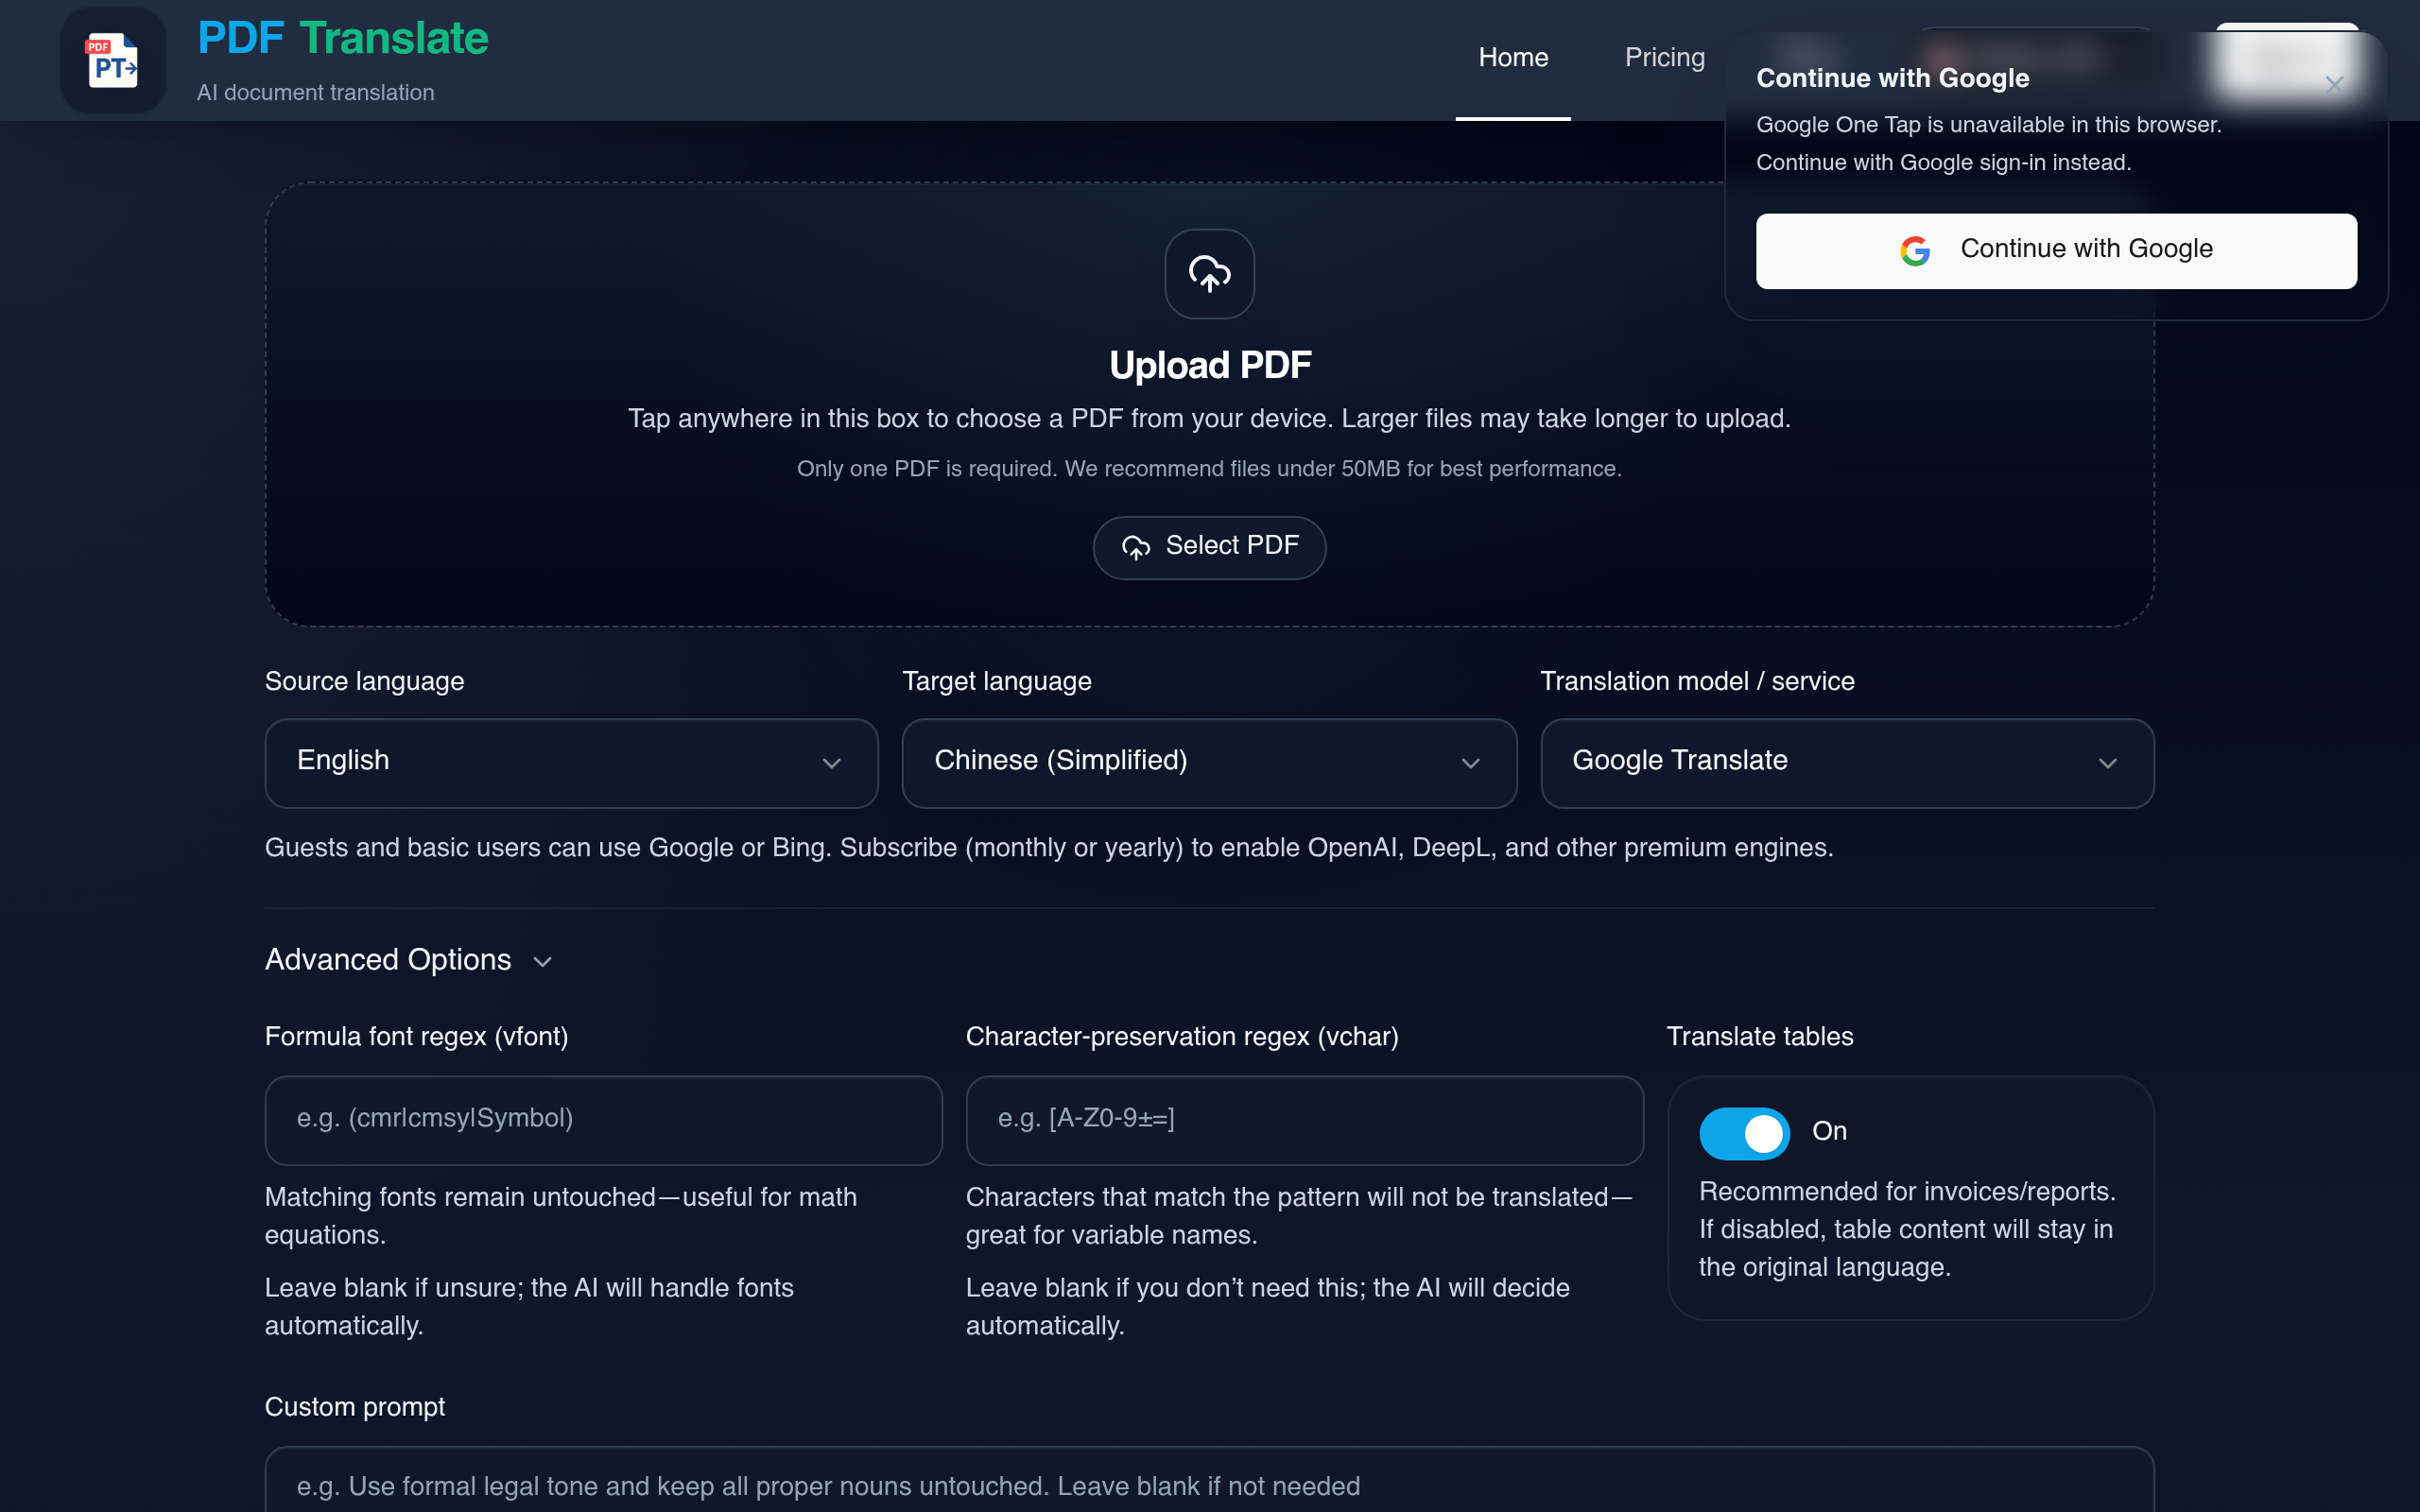Screen dimensions: 2420x1512
Task: Click the 'Translation model / service' label
Action: click(x=1697, y=682)
